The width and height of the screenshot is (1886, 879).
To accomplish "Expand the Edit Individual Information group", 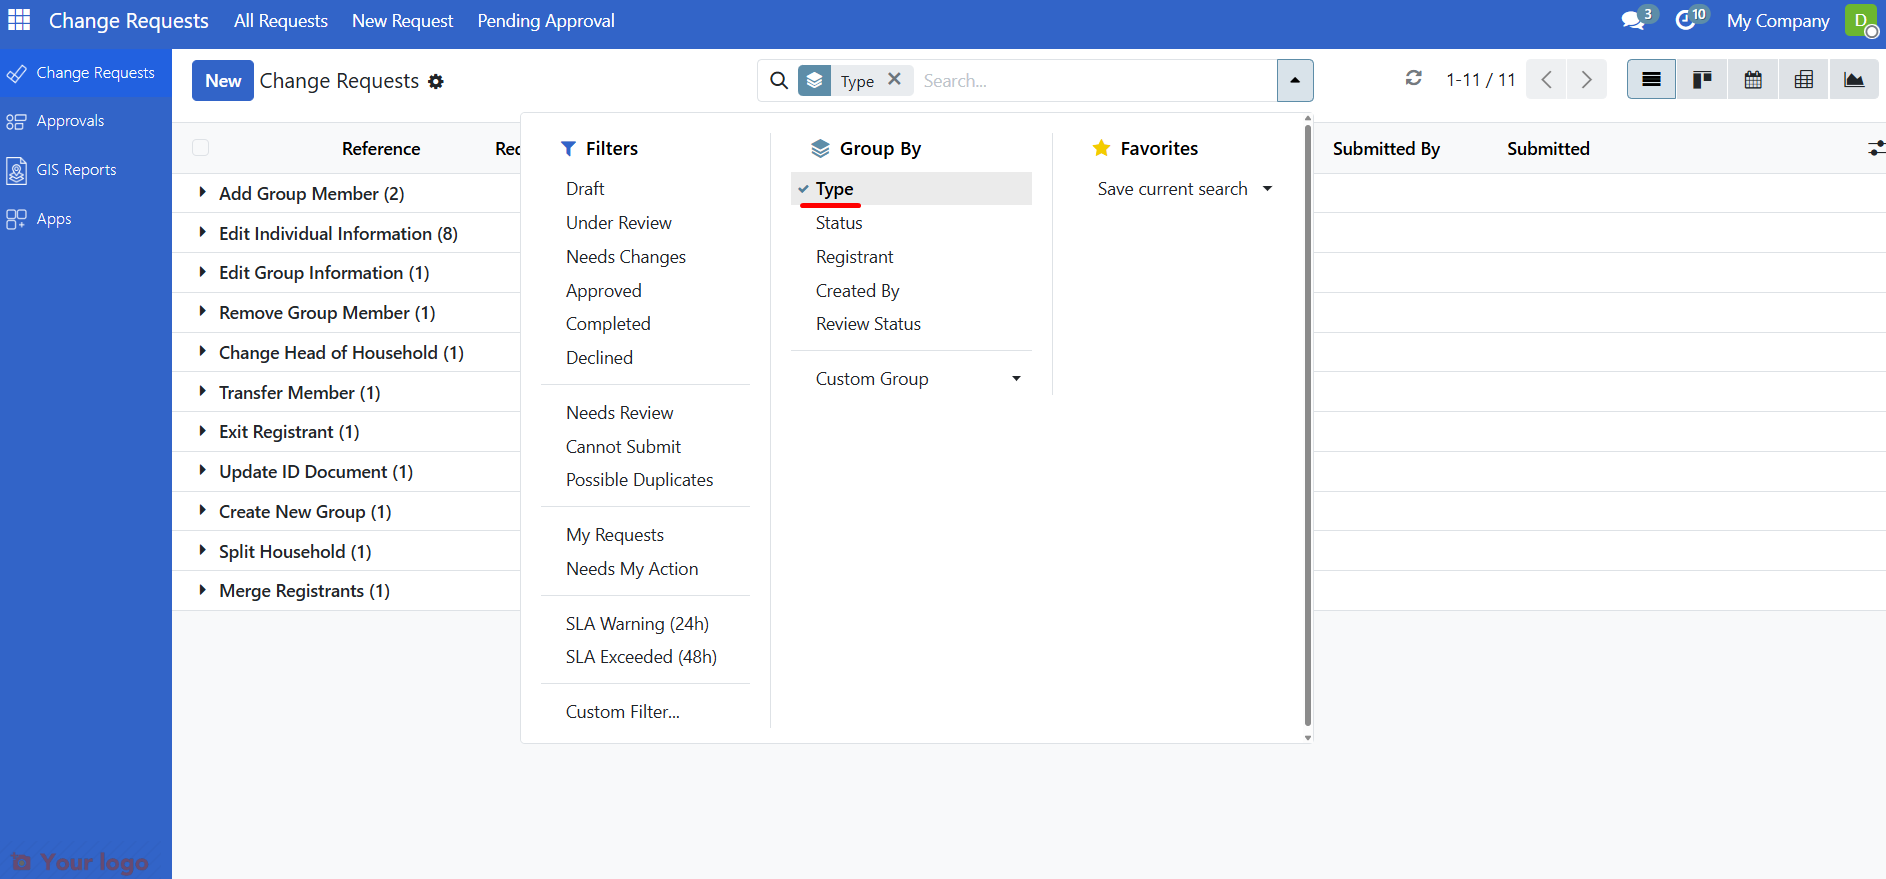I will coord(337,233).
